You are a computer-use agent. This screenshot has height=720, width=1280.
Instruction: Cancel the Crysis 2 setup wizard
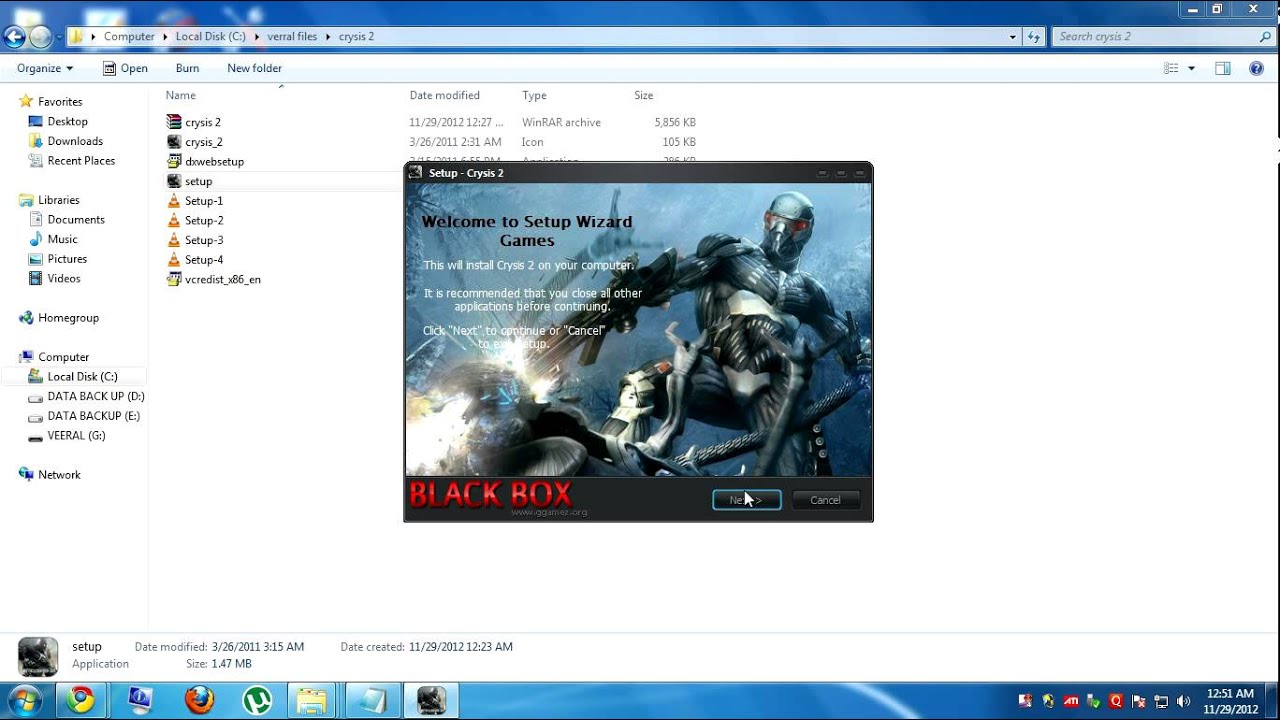coord(825,500)
